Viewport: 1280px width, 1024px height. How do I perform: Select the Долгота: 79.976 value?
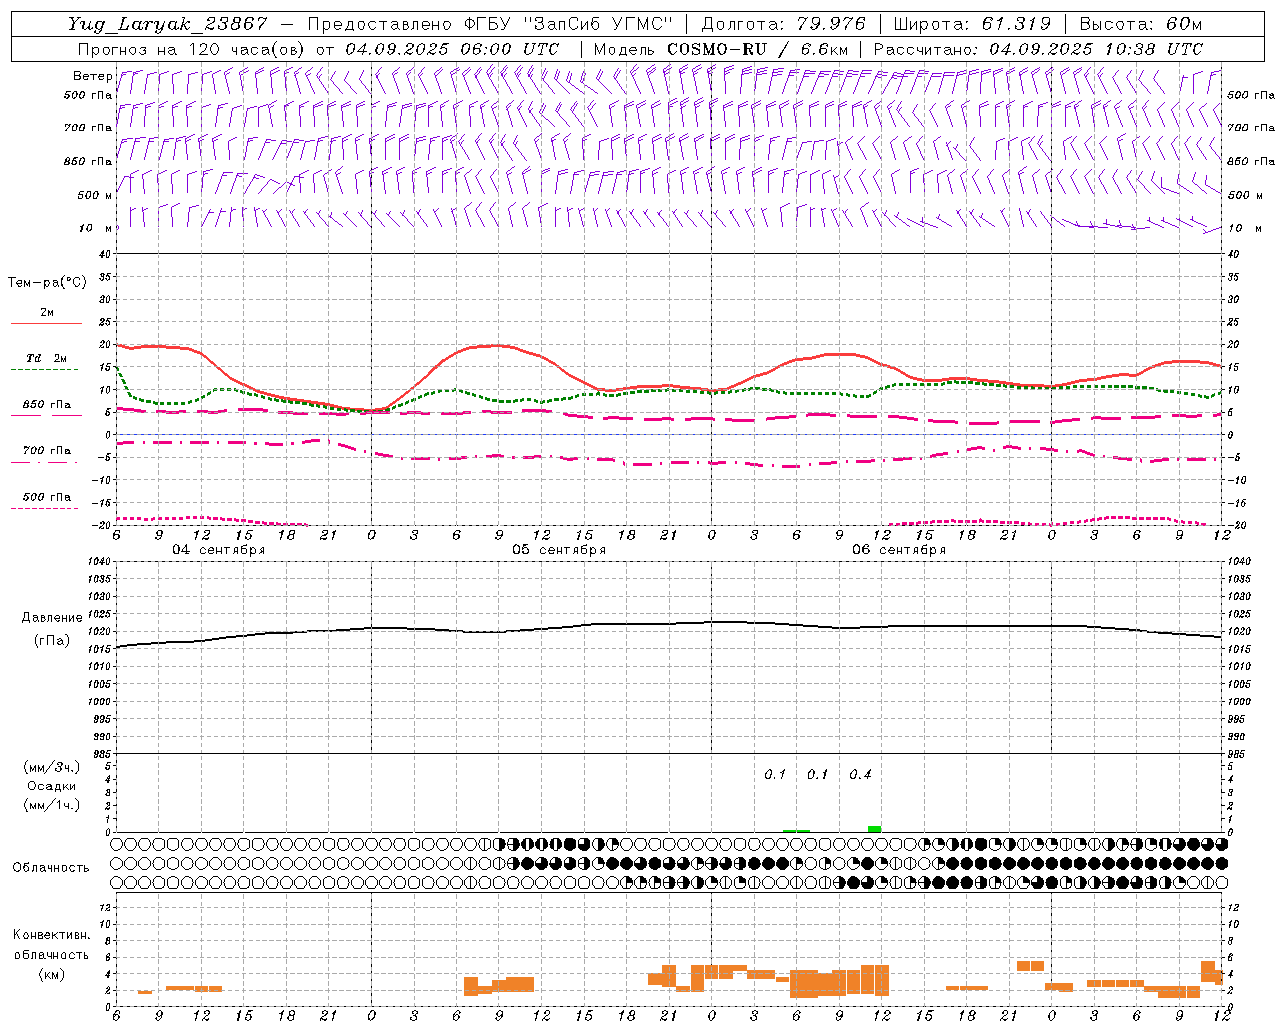tap(785, 24)
